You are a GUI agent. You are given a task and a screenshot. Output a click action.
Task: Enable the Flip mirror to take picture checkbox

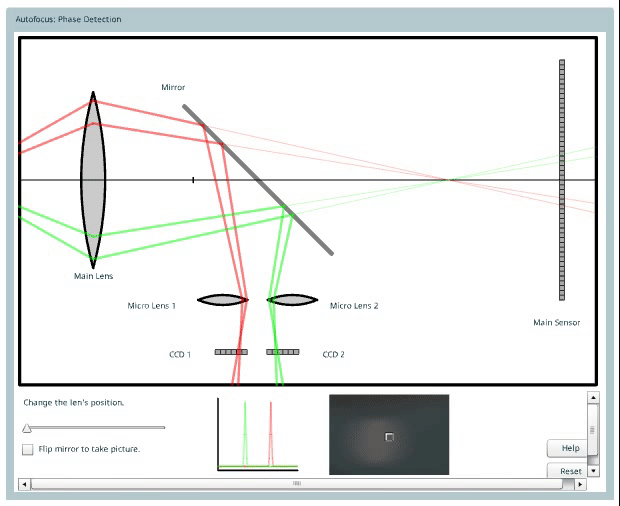pyautogui.click(x=28, y=449)
